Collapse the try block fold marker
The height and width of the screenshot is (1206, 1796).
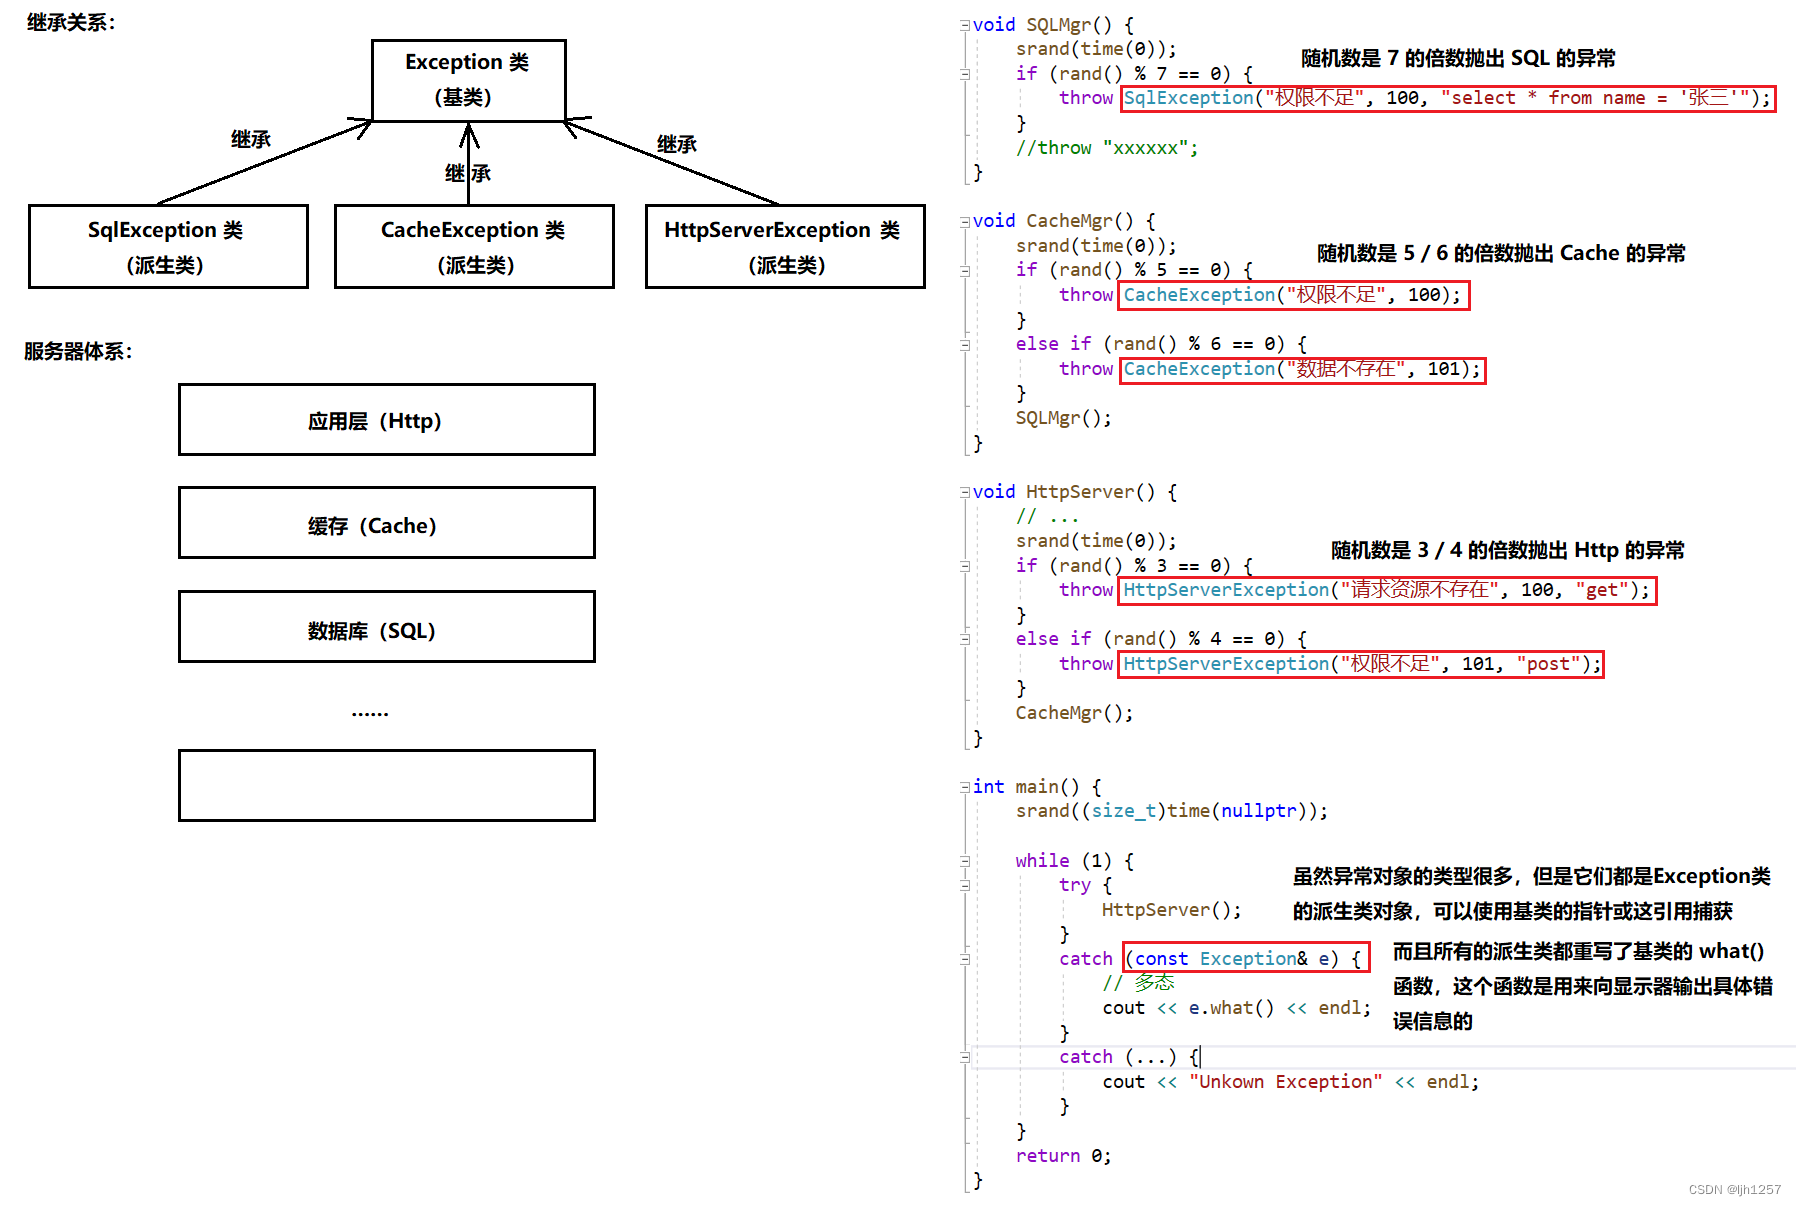click(x=965, y=885)
